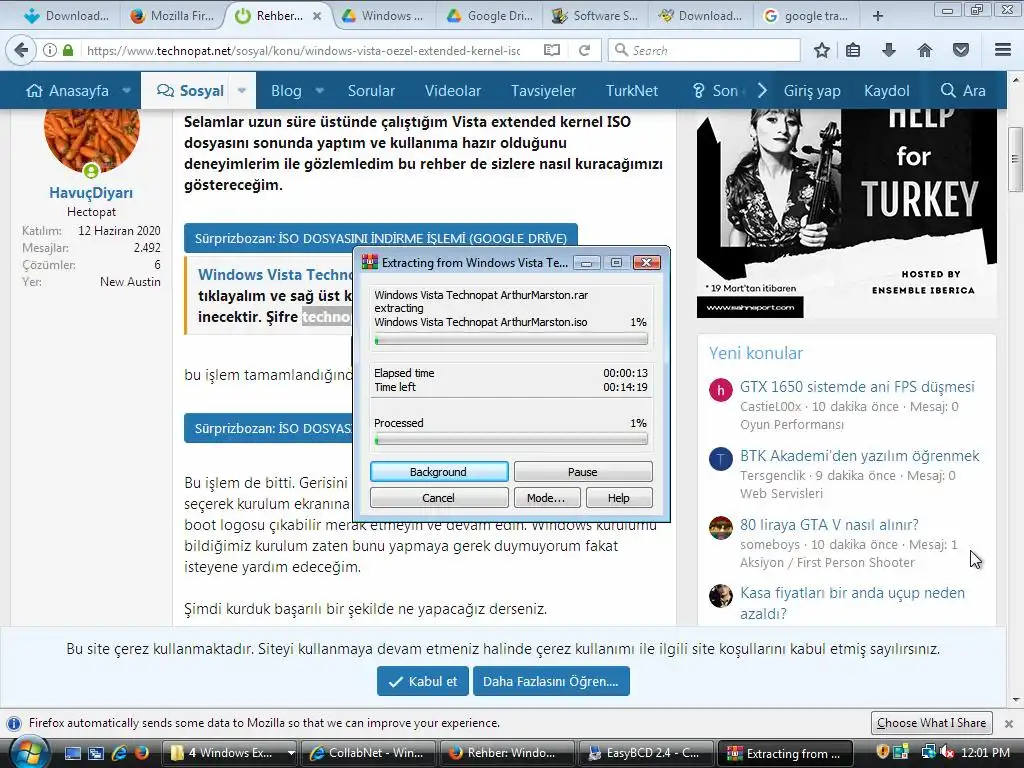Reload the current page
Viewport: 1024px width, 768px height.
[584, 50]
